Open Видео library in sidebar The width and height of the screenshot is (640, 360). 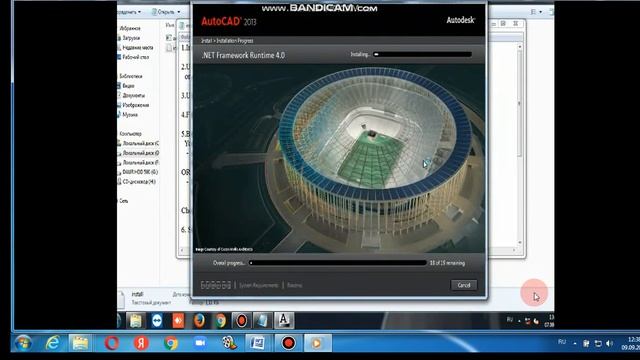click(126, 86)
